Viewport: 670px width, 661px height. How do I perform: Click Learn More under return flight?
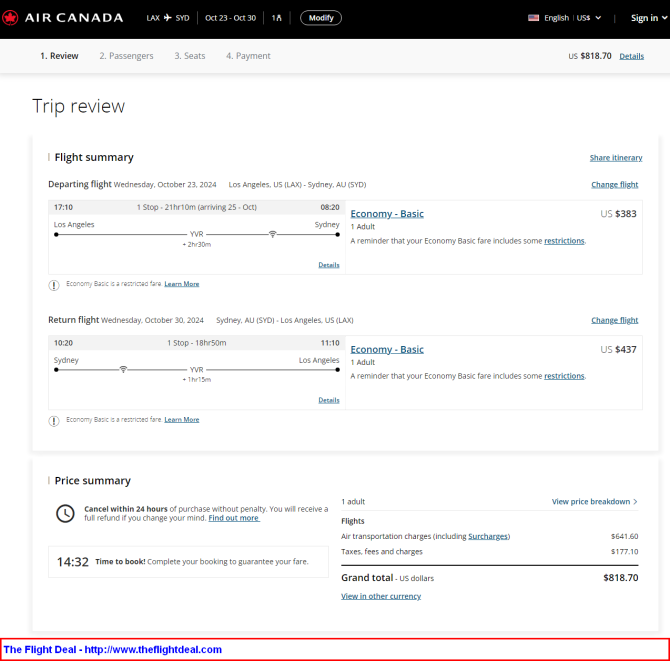click(x=182, y=420)
